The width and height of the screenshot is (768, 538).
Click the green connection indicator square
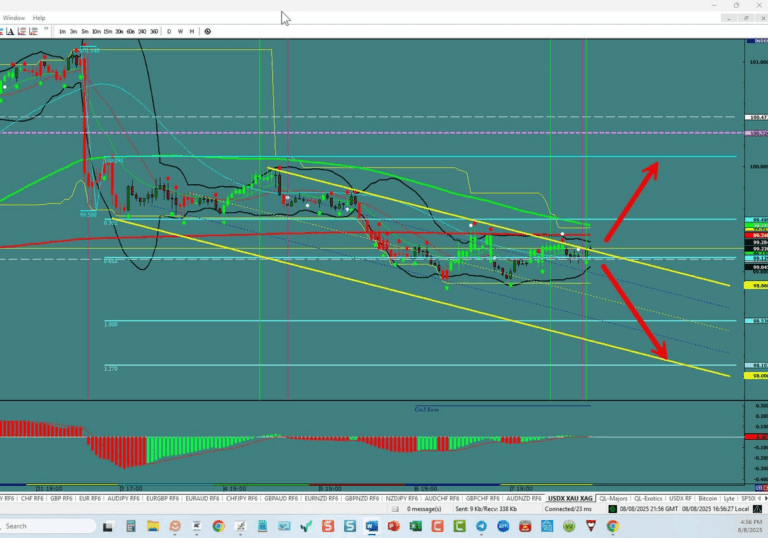612,509
